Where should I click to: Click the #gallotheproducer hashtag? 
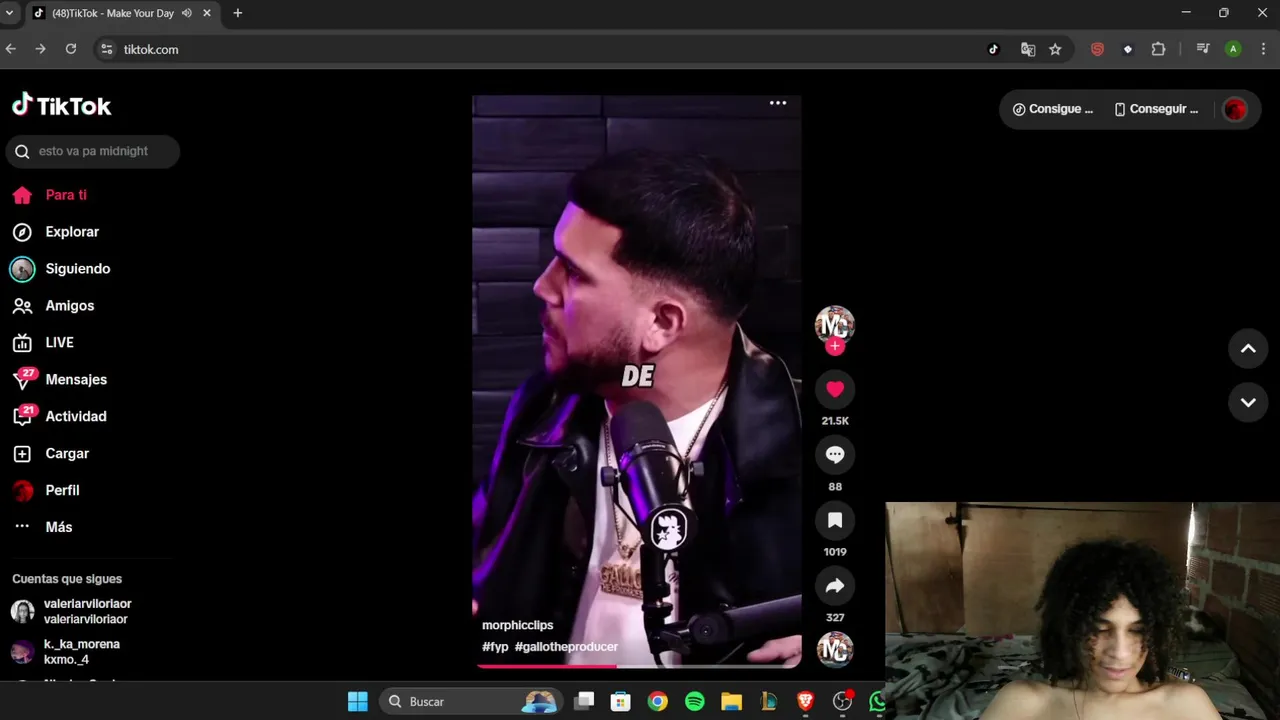click(566, 647)
